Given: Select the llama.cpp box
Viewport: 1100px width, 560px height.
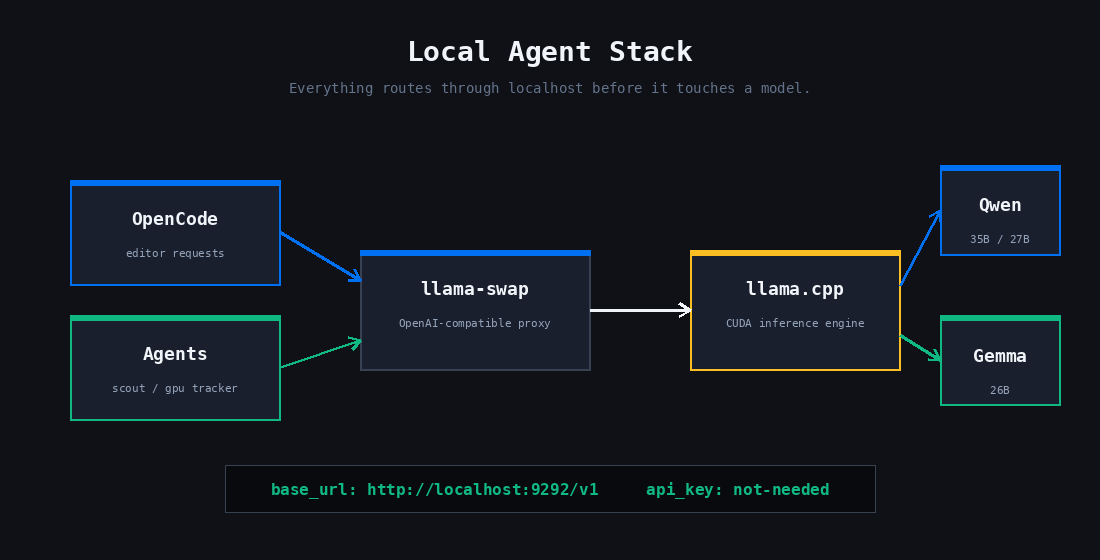Looking at the screenshot, I should (x=796, y=310).
